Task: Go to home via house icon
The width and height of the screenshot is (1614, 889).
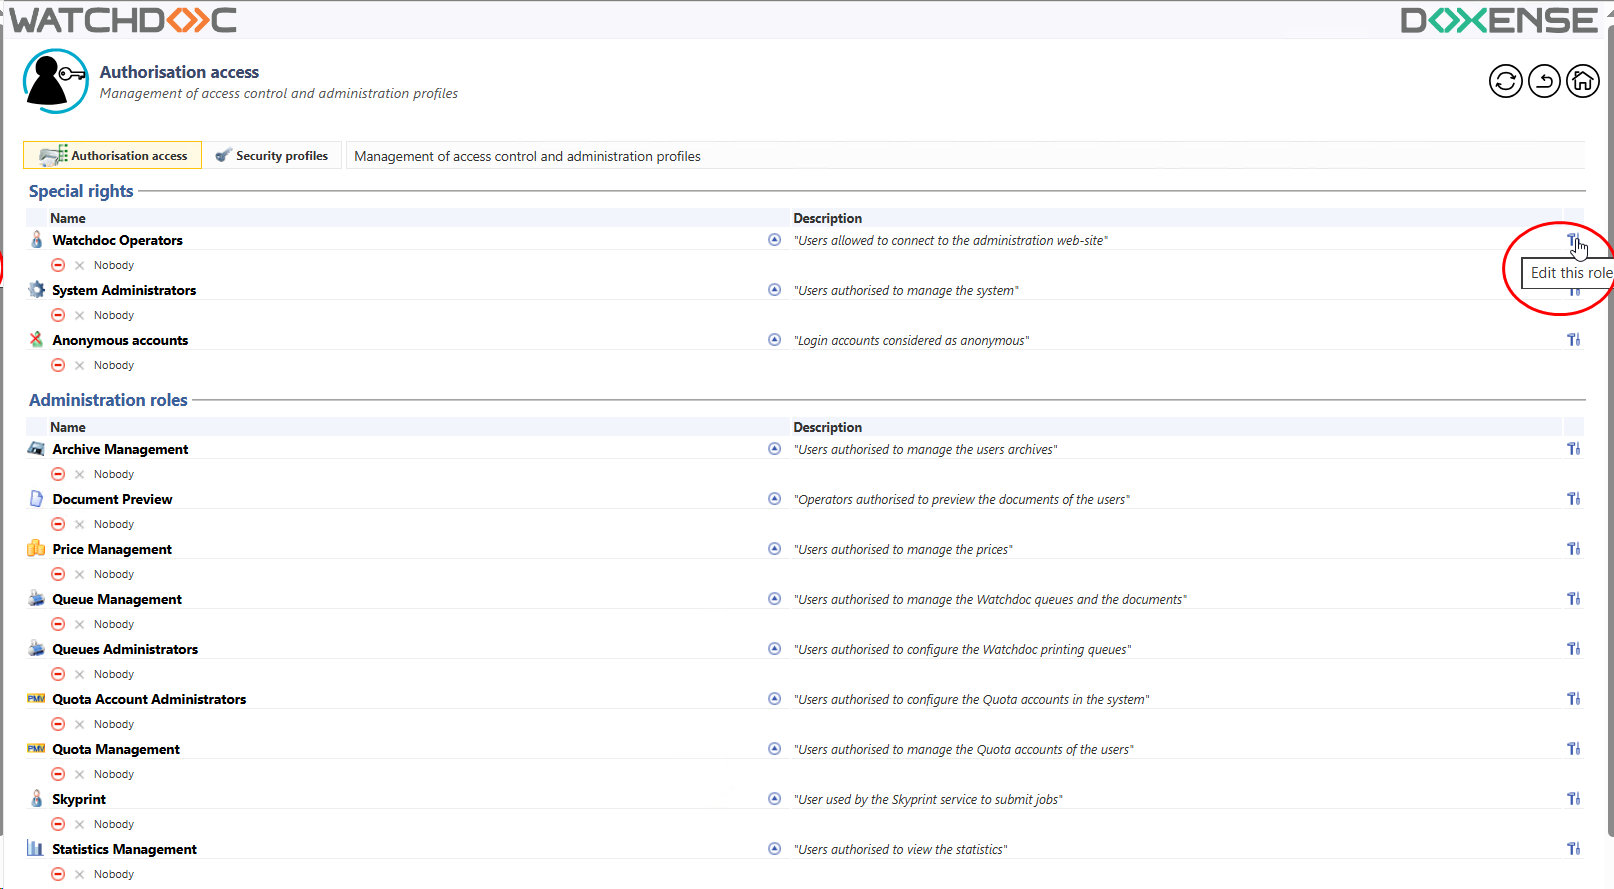Action: [1582, 81]
